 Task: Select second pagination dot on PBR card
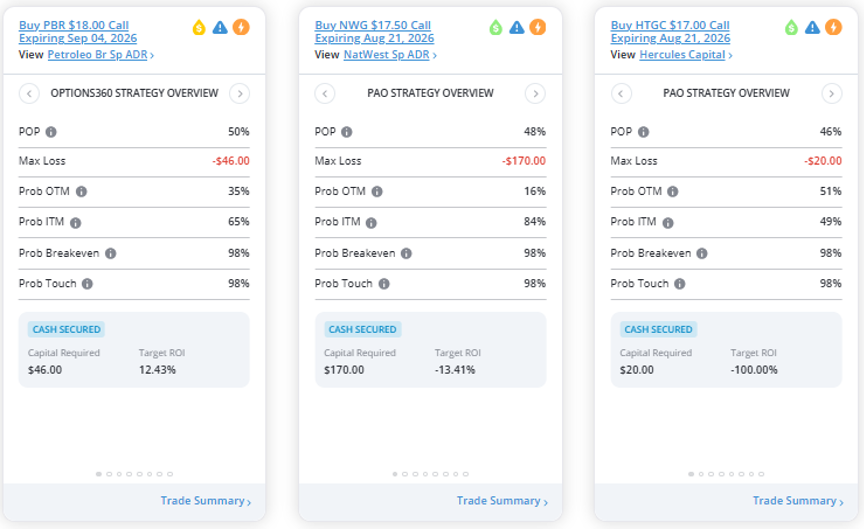[x=109, y=474]
